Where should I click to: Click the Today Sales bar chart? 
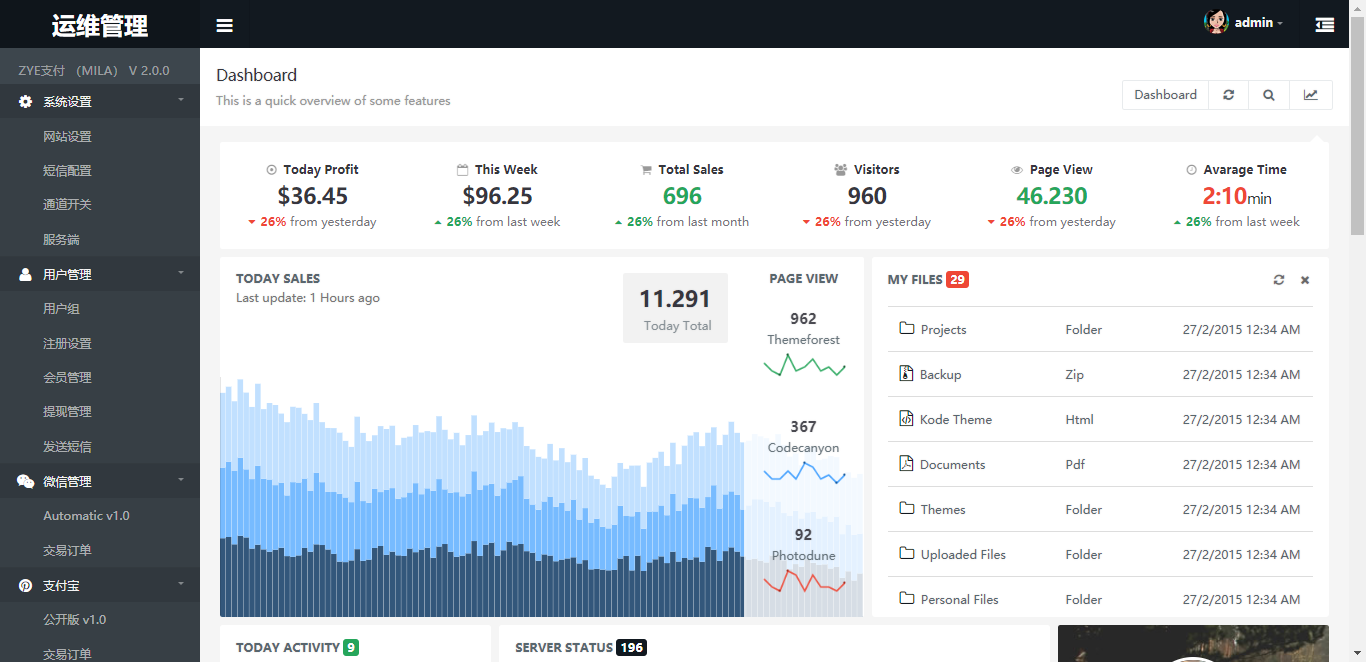(482, 497)
